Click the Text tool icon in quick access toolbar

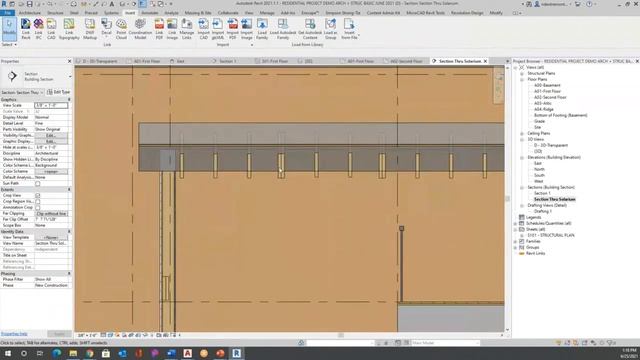coord(111,4)
